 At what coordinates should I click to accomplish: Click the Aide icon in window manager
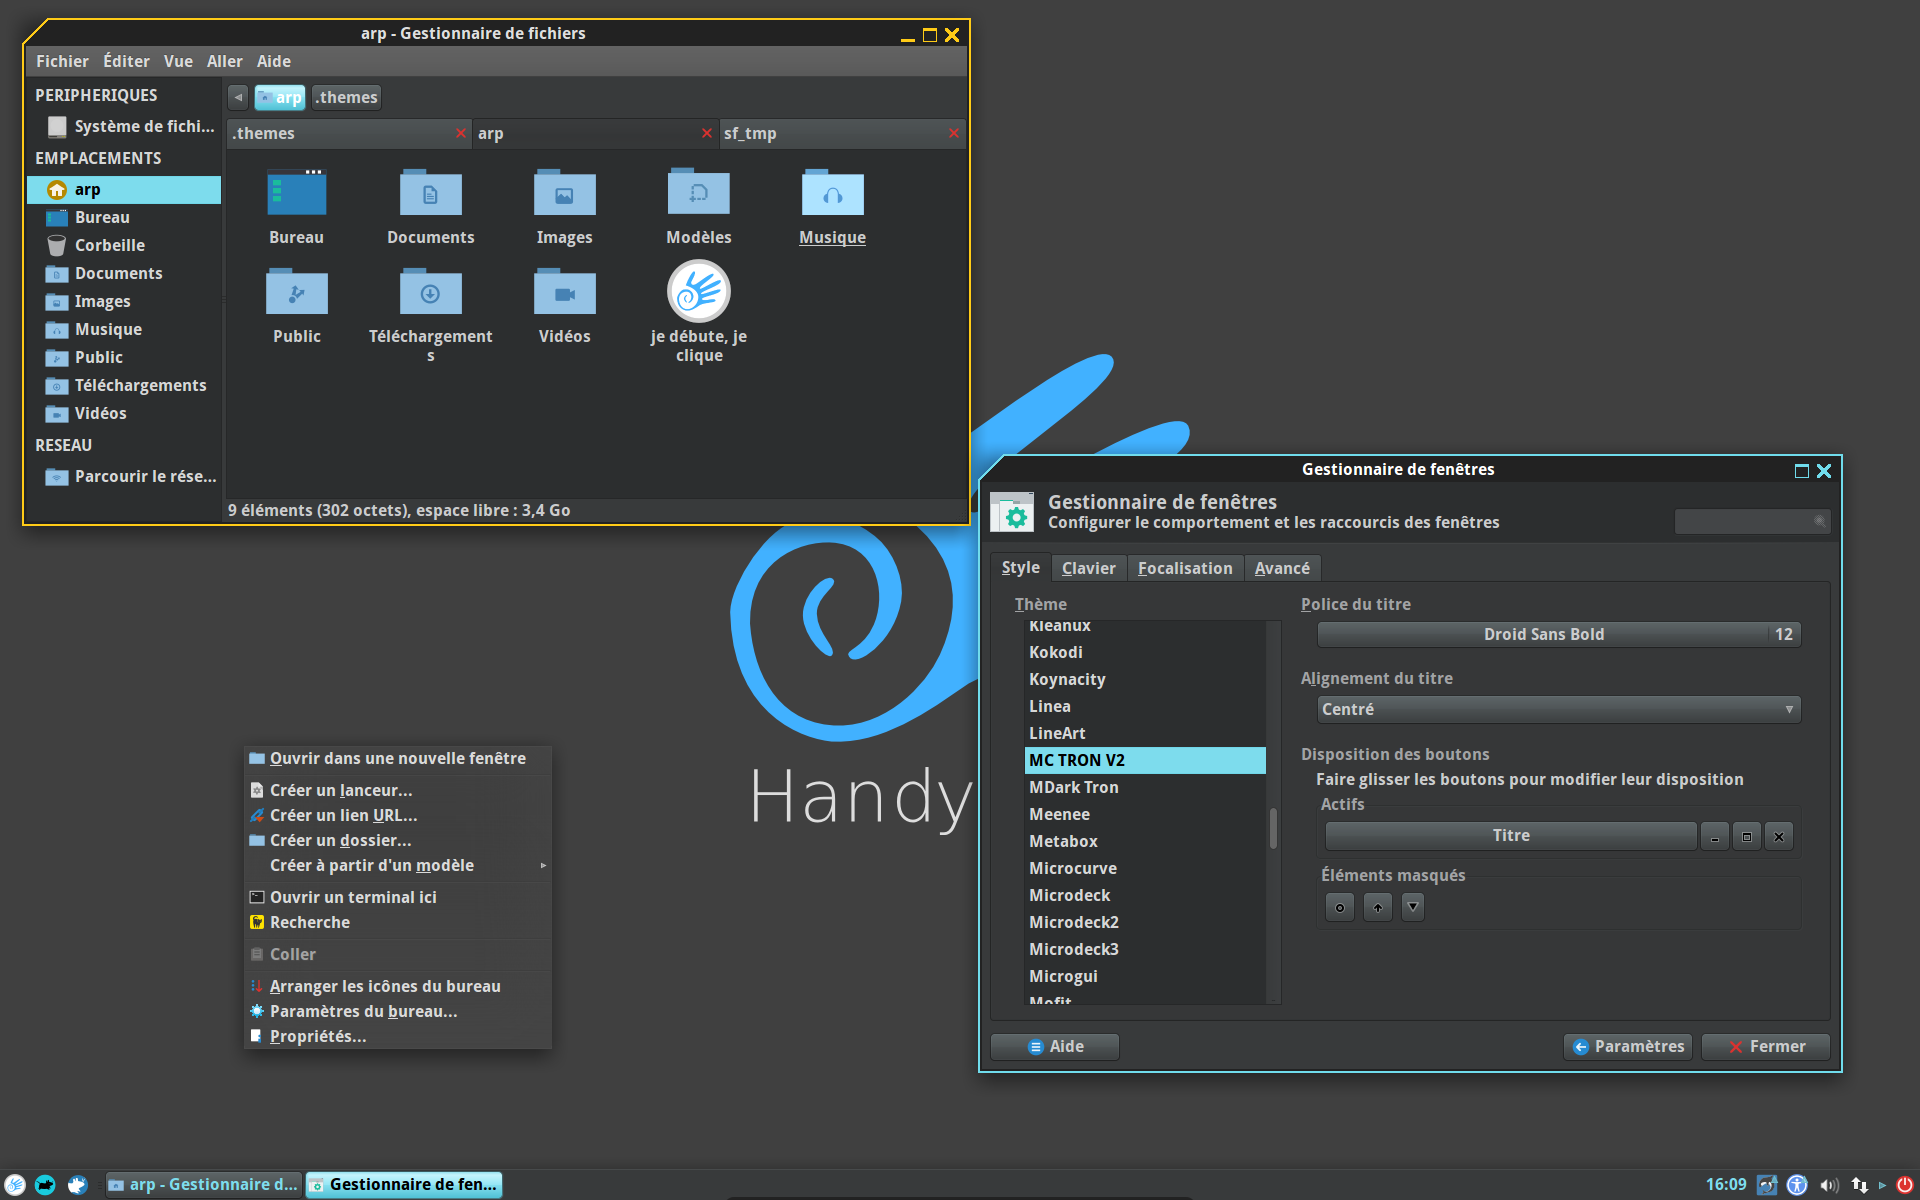(x=1053, y=1044)
